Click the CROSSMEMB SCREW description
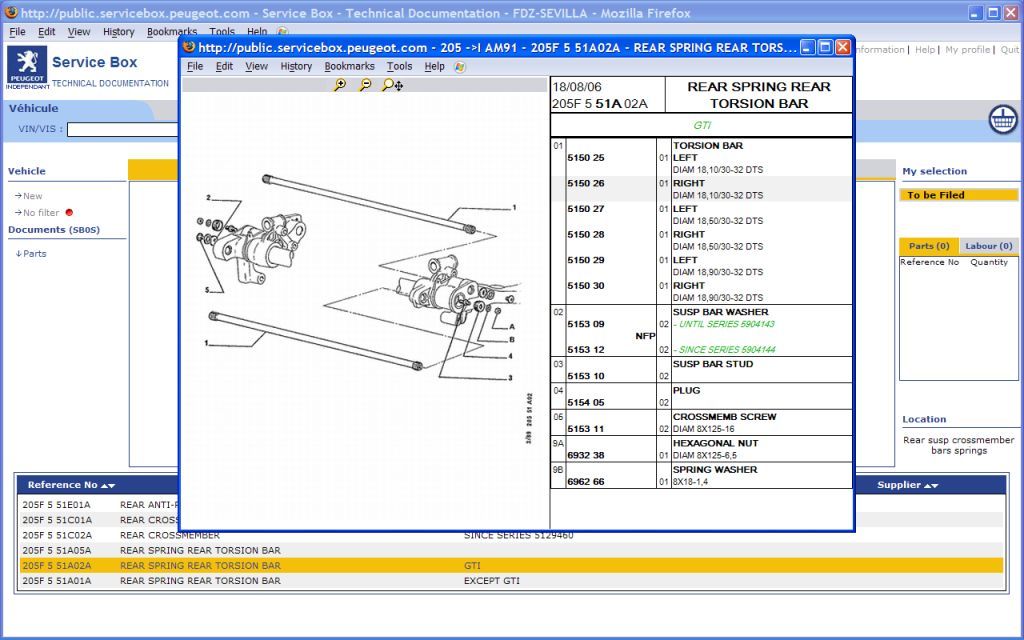Screen dimensions: 1024x640 (x=724, y=417)
